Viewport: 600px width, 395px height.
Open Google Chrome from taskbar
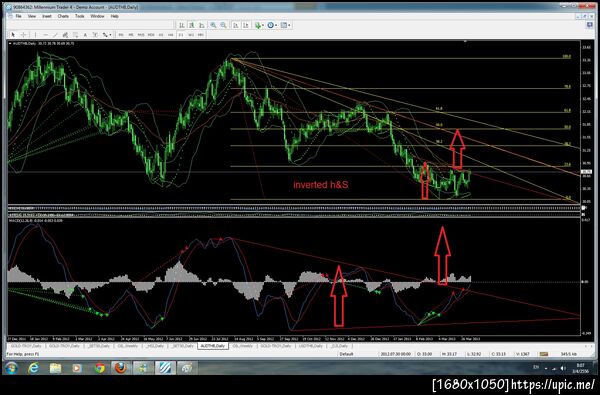tap(99, 368)
